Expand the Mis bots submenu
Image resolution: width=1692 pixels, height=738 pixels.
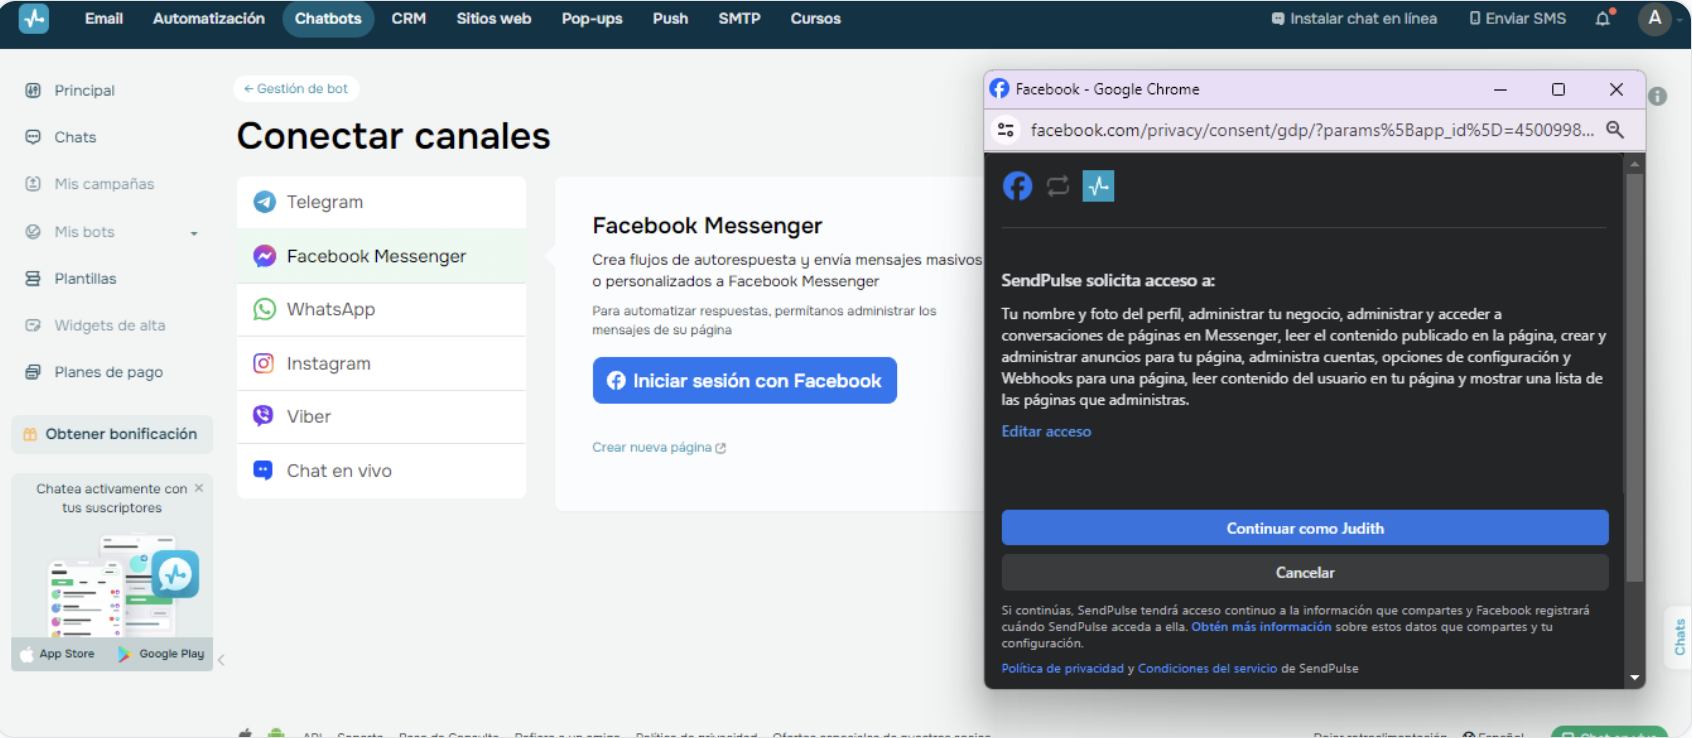[x=194, y=233]
